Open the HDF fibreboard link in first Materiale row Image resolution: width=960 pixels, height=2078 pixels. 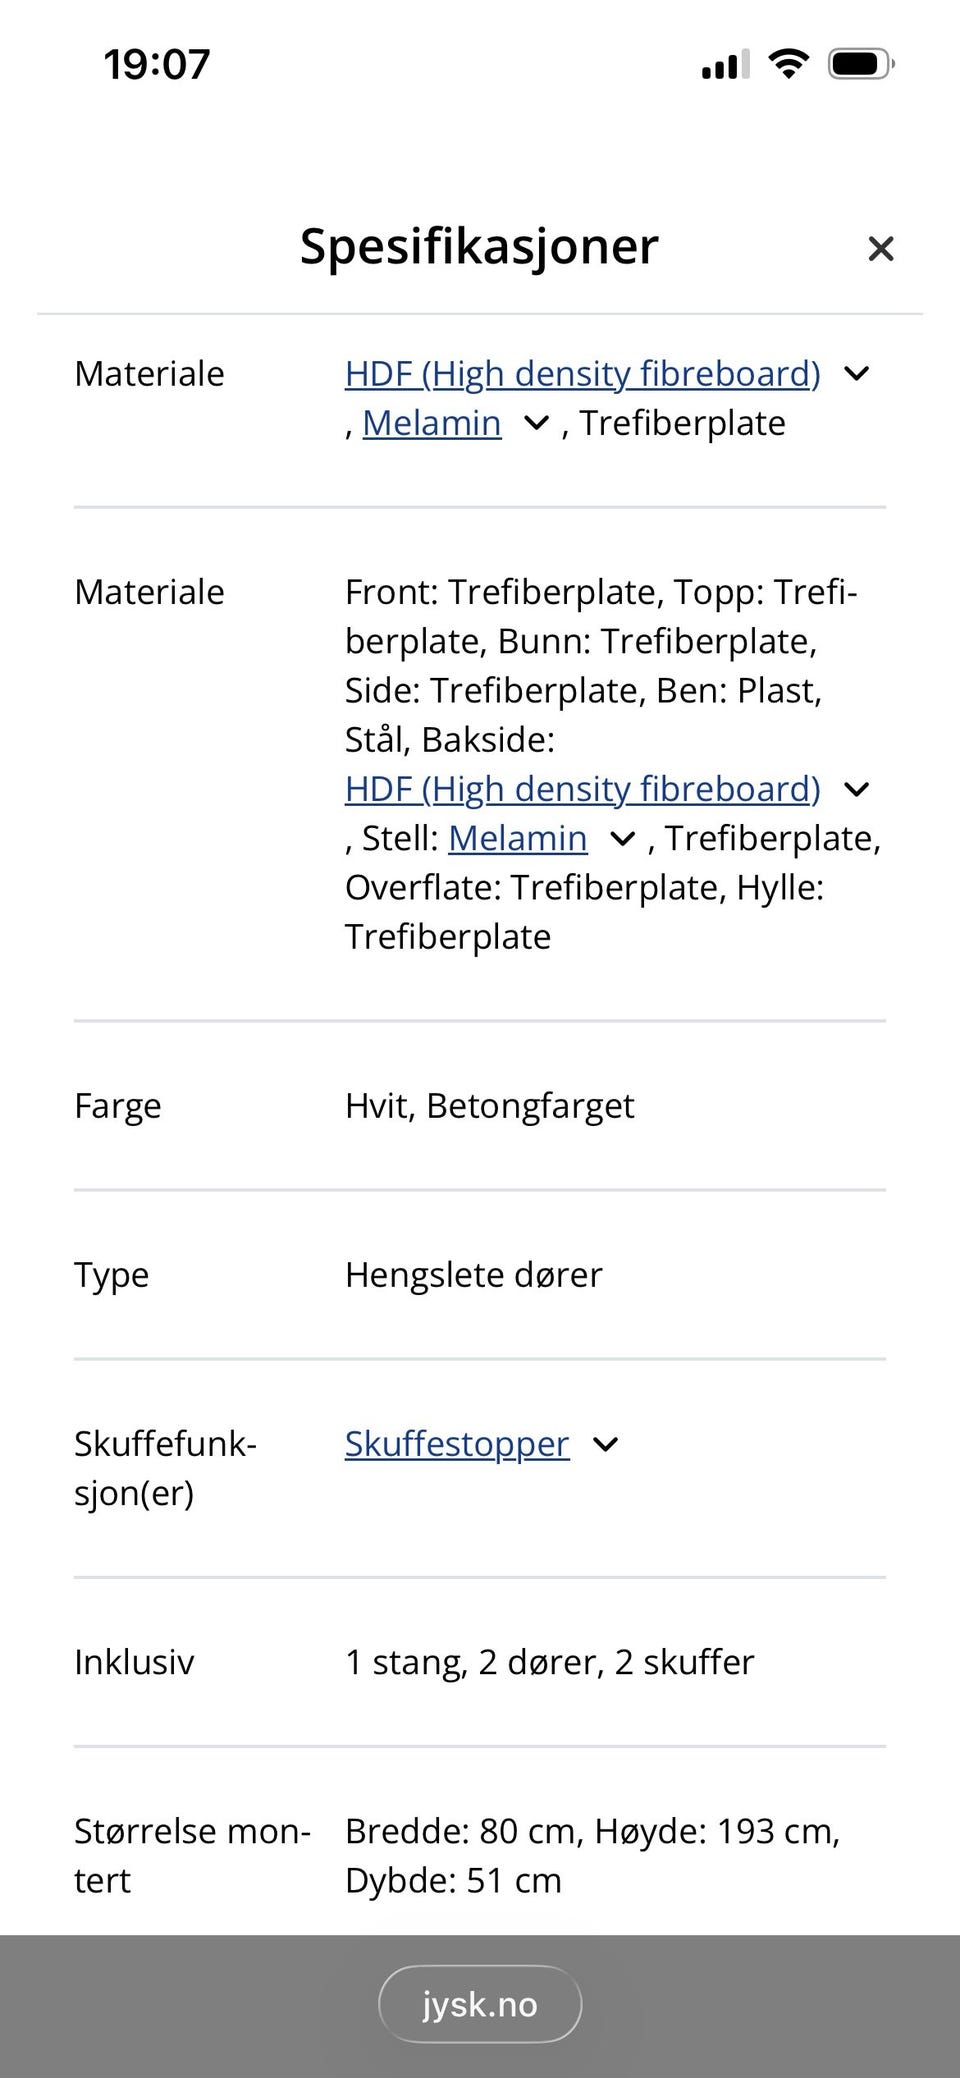click(581, 374)
